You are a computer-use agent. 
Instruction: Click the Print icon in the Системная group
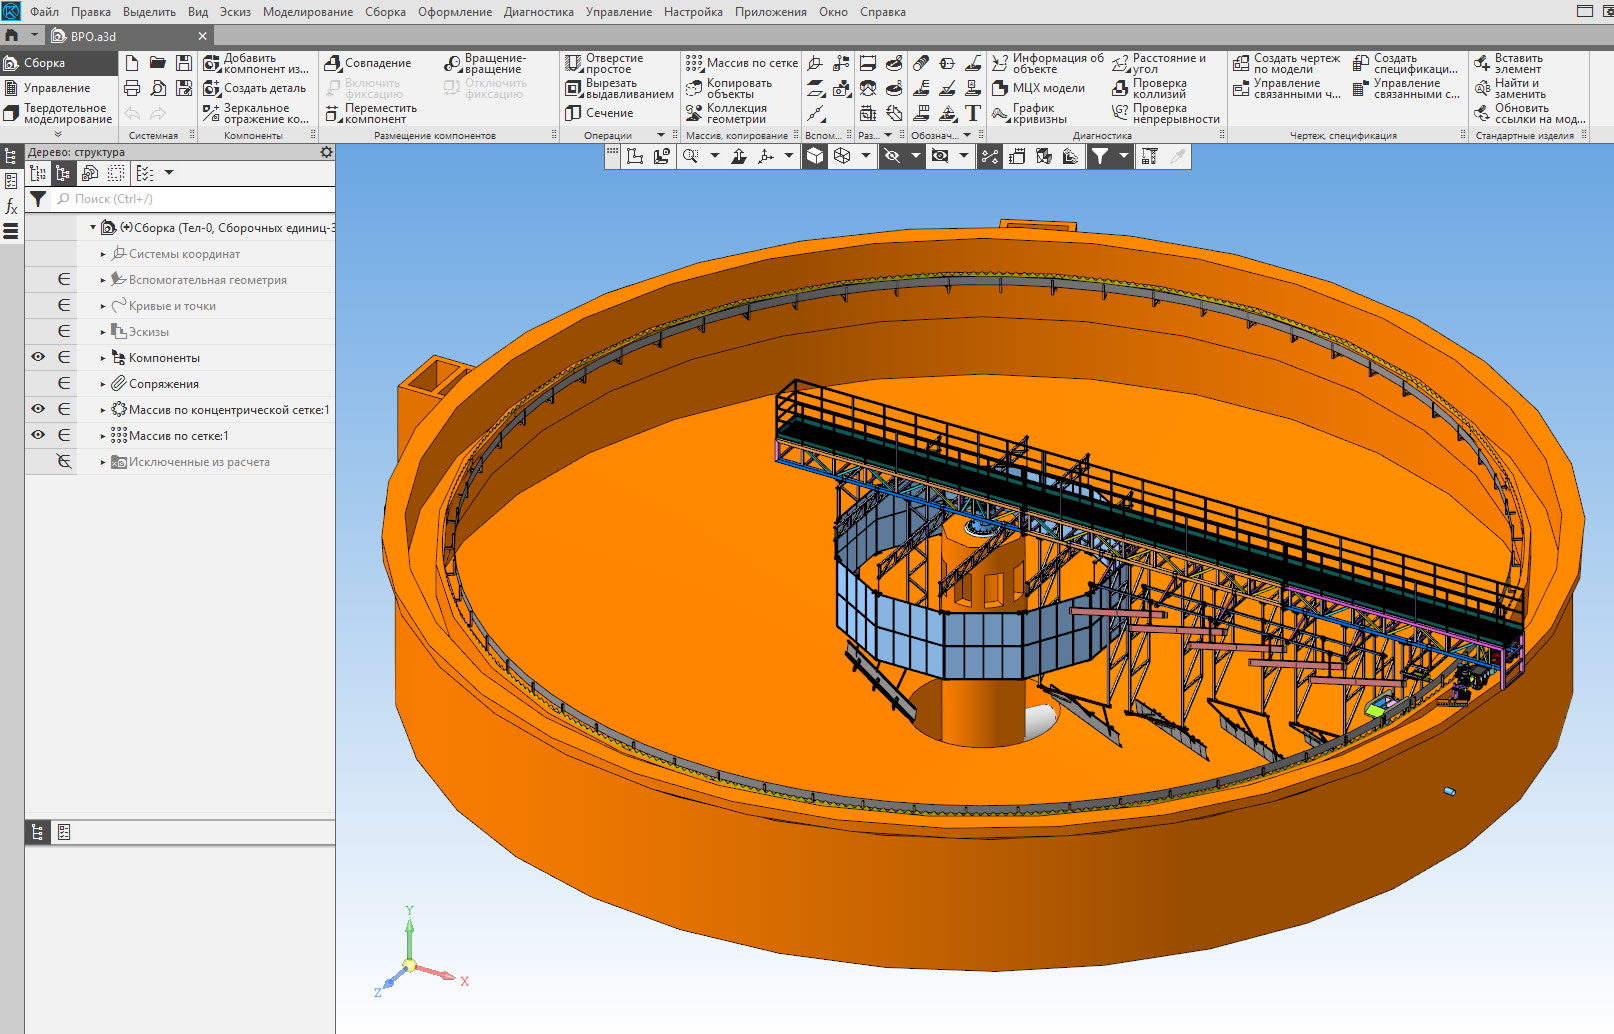(132, 88)
